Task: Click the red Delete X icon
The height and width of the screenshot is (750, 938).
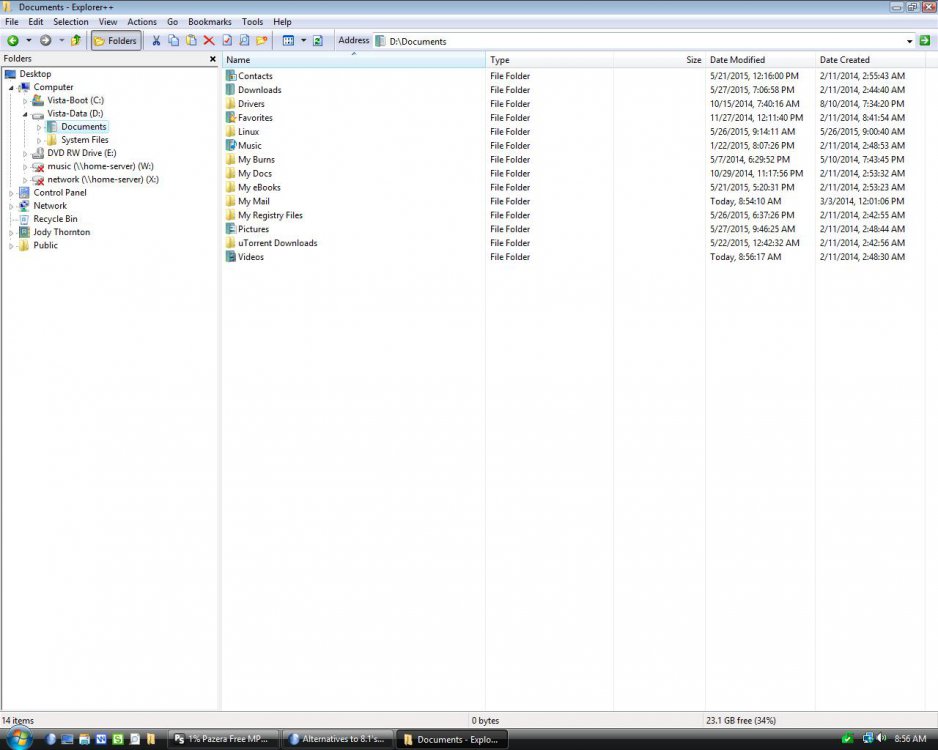Action: pos(209,41)
